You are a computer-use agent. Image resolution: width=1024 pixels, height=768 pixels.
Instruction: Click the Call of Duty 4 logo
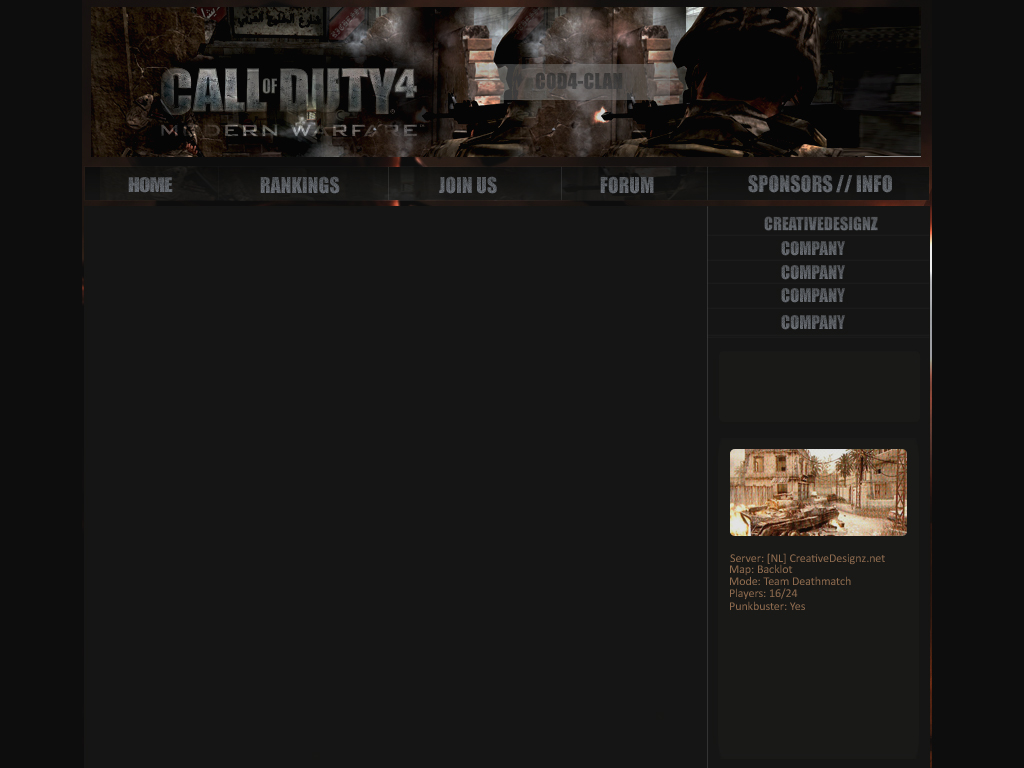[x=288, y=103]
